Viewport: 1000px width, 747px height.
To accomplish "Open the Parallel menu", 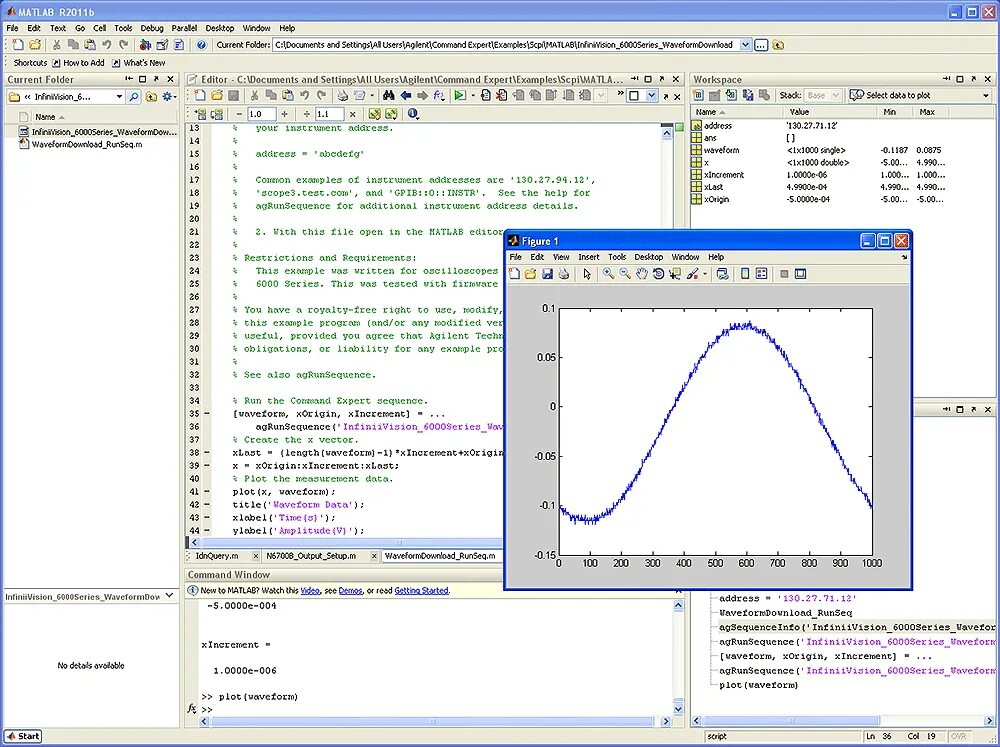I will coord(184,28).
